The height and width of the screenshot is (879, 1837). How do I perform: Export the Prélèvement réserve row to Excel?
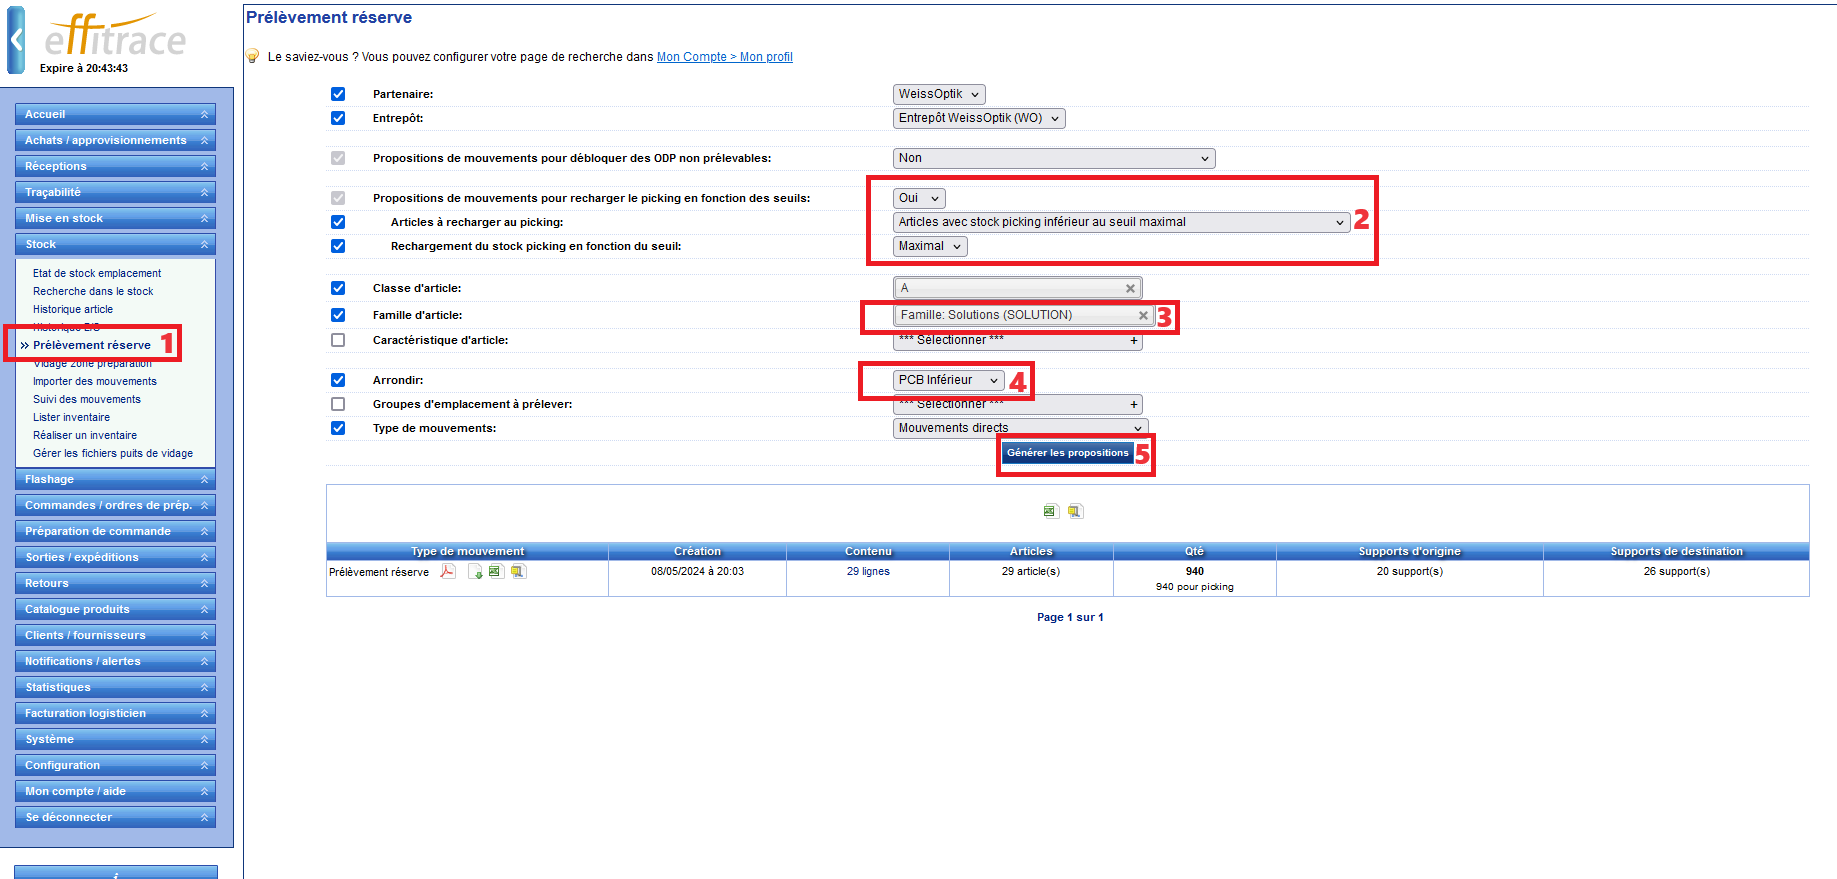tap(495, 572)
